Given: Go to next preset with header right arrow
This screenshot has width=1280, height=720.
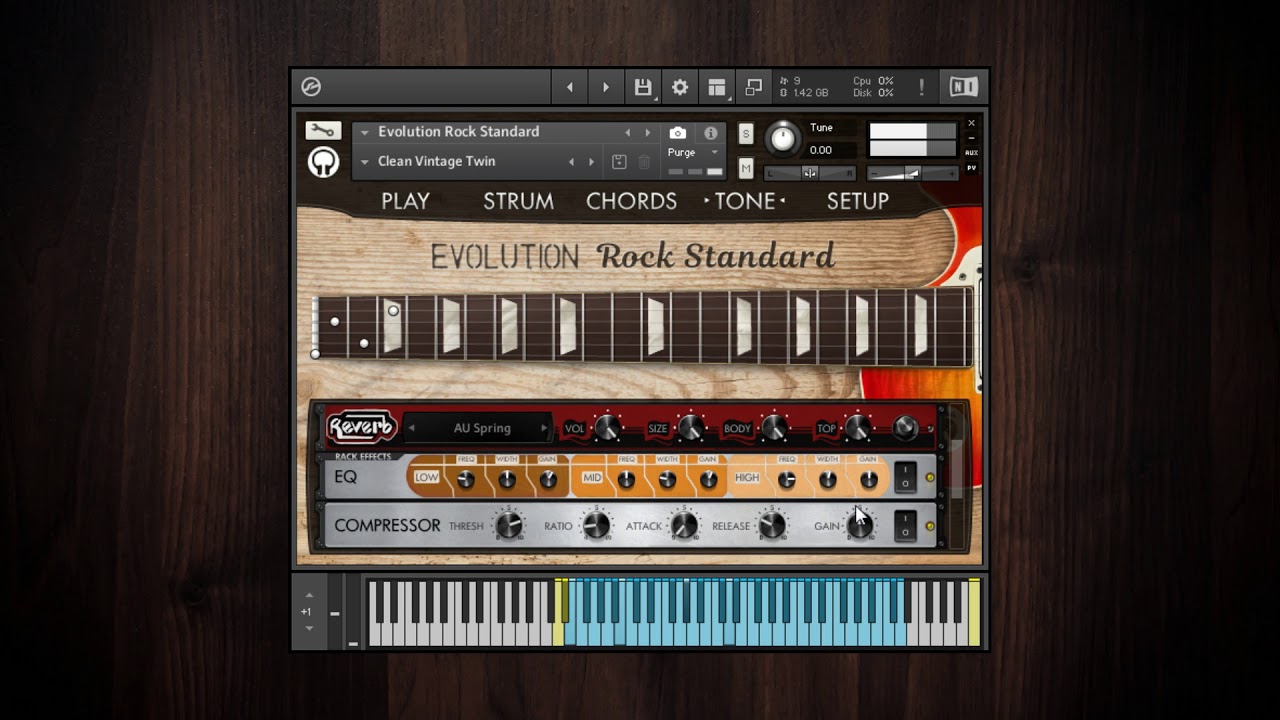Looking at the screenshot, I should pyautogui.click(x=605, y=87).
